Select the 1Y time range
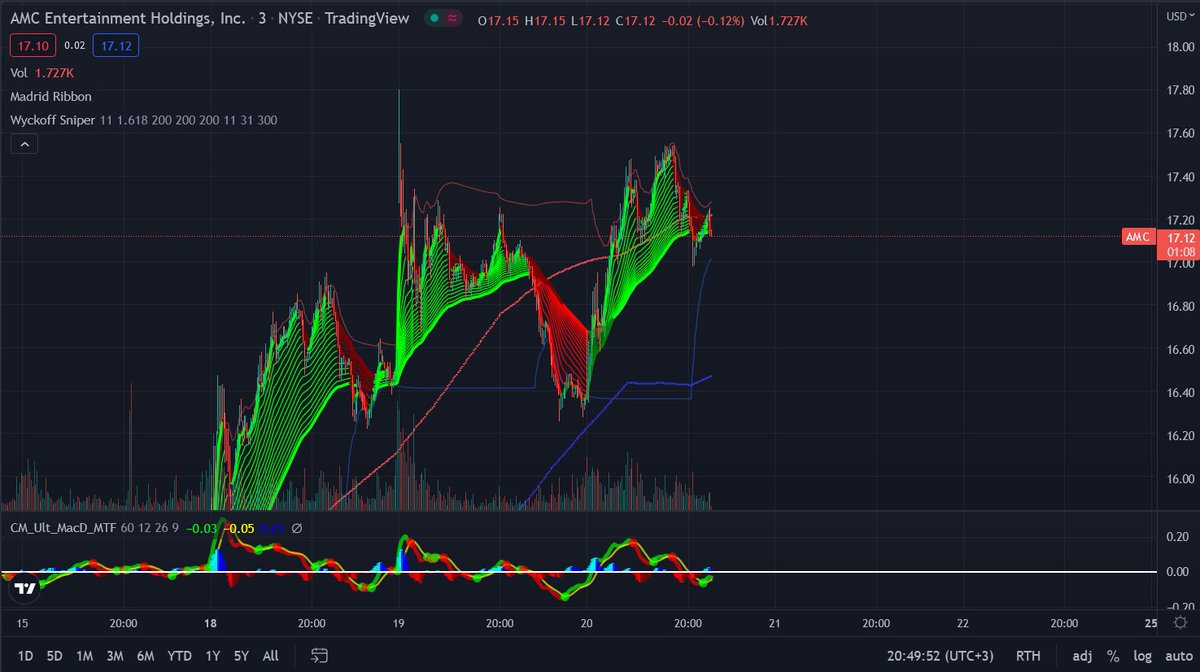The image size is (1200, 672). [212, 656]
